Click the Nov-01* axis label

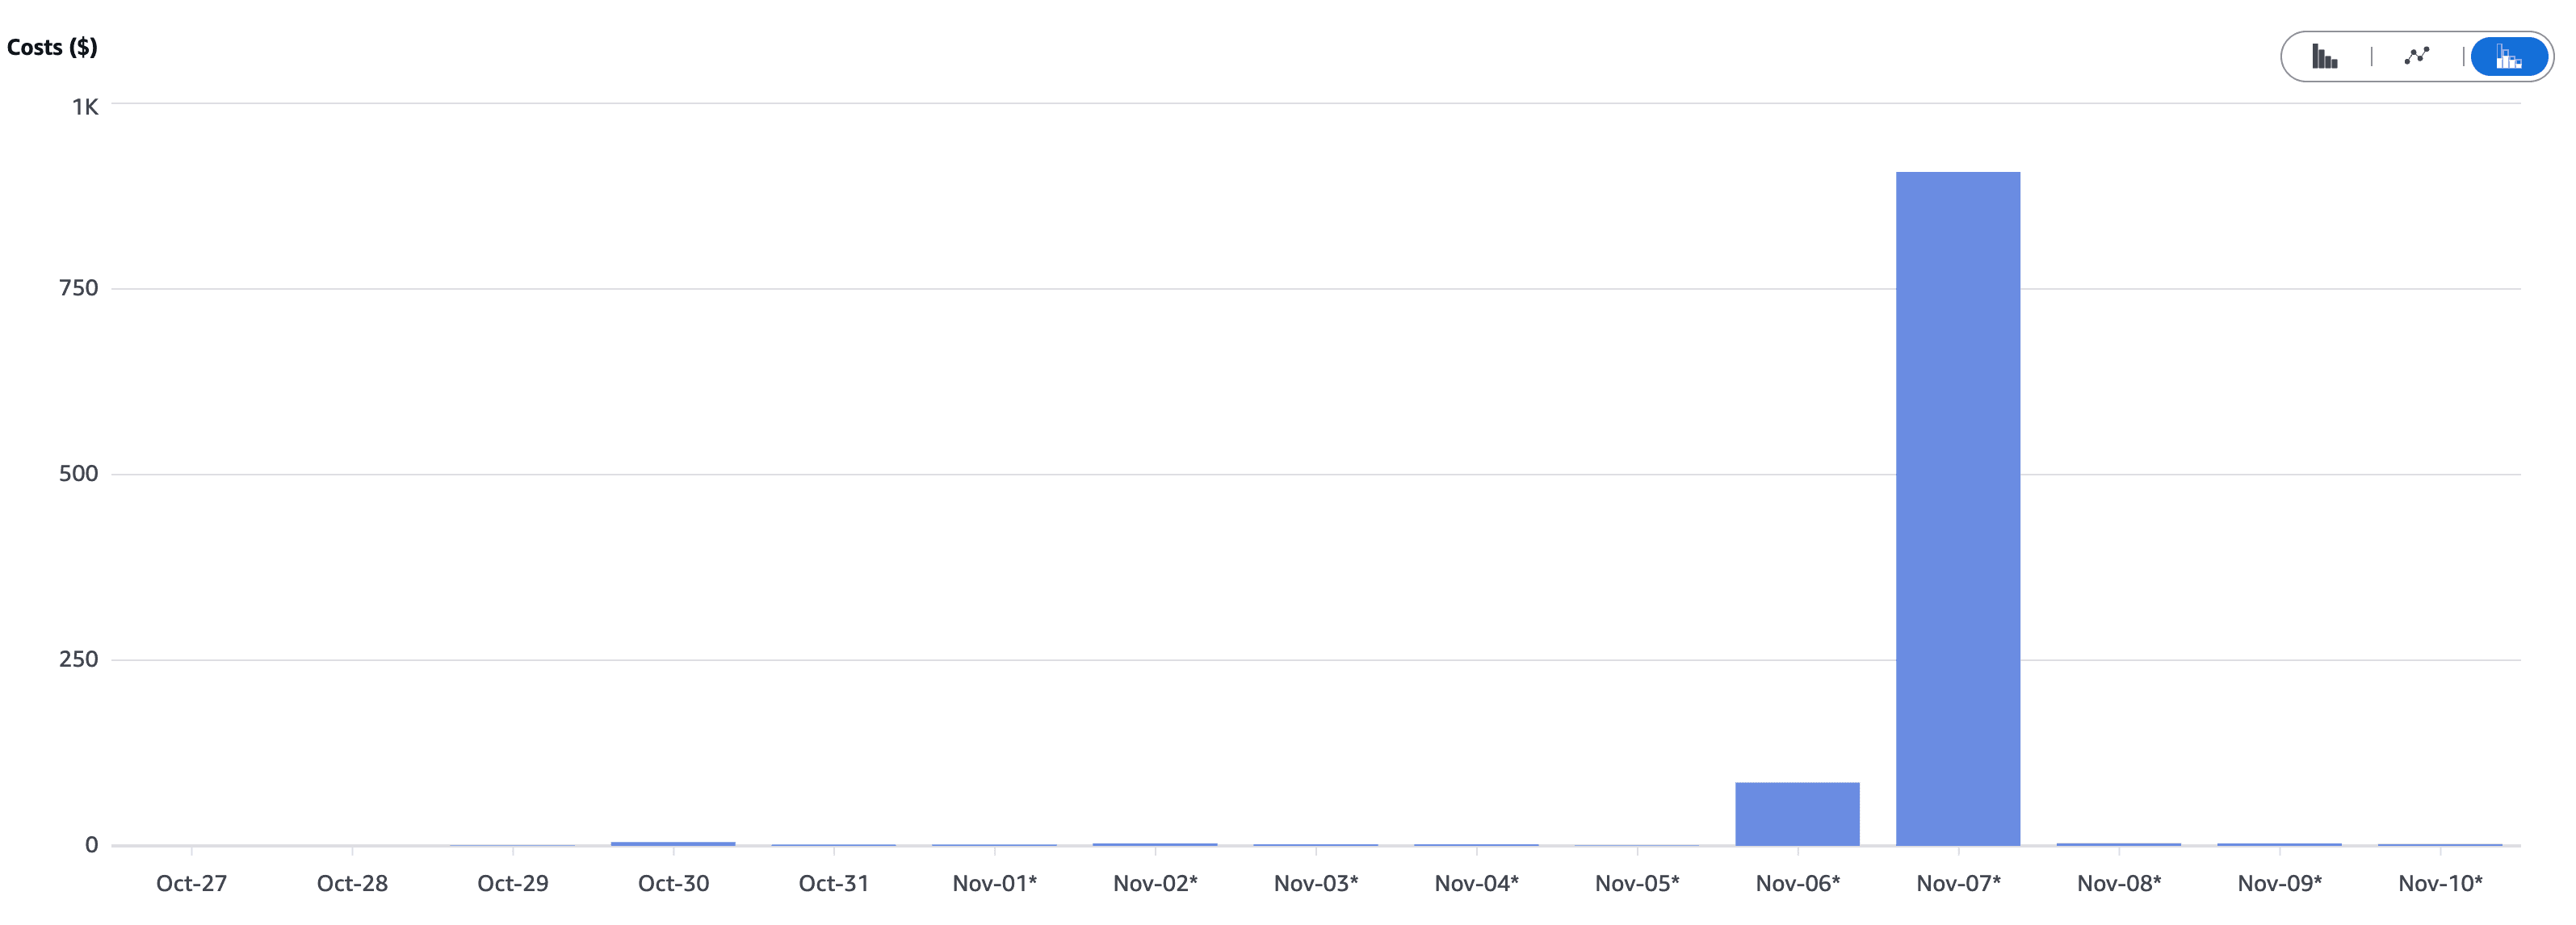(x=994, y=883)
